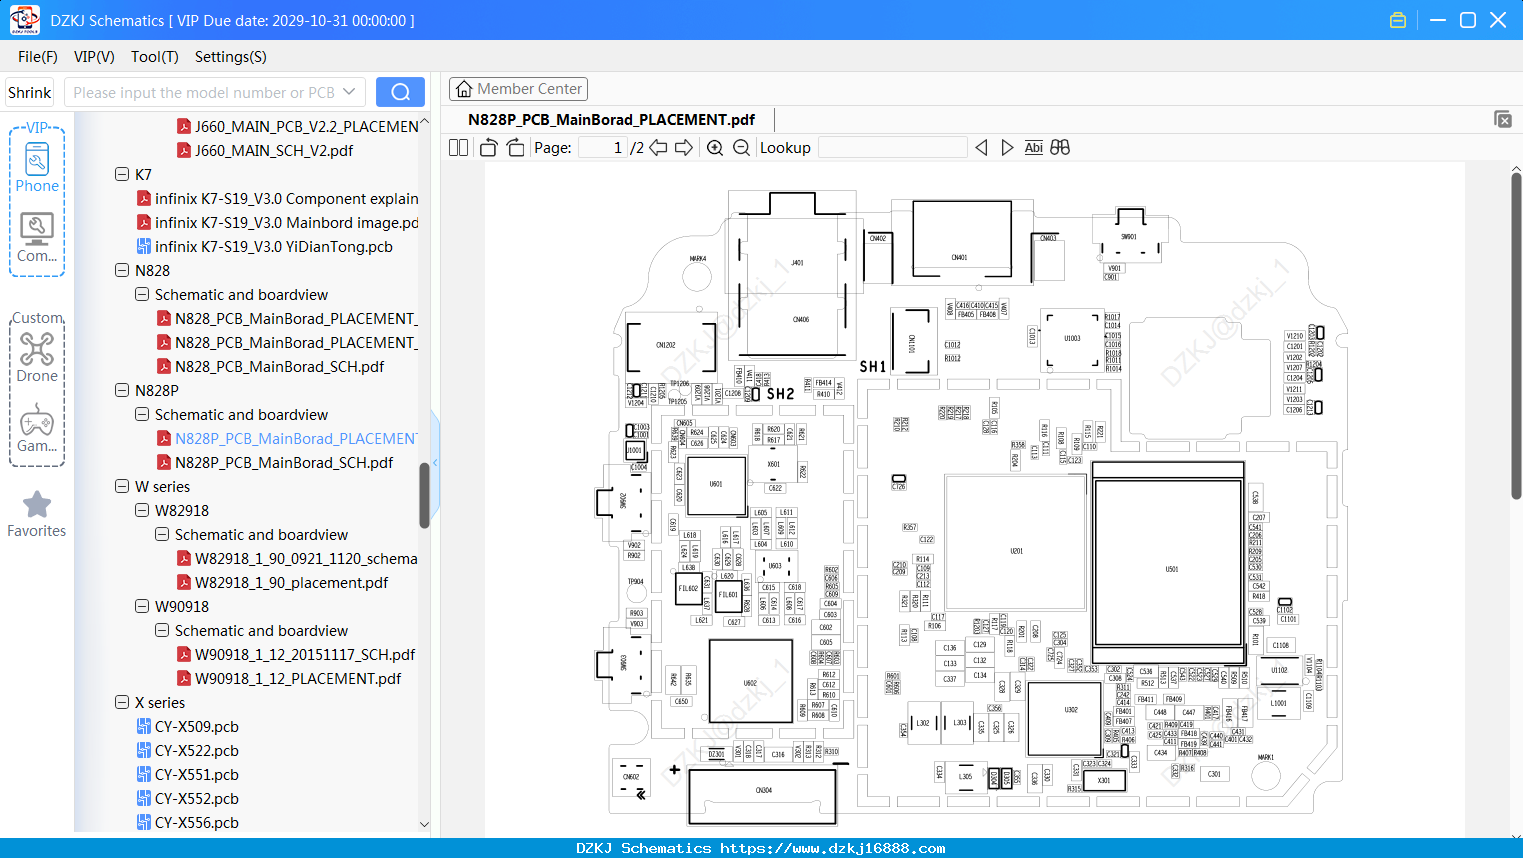This screenshot has height=858, width=1523.
Task: Open W90918_1_12_20151117_SCH.pdf
Action: point(305,654)
